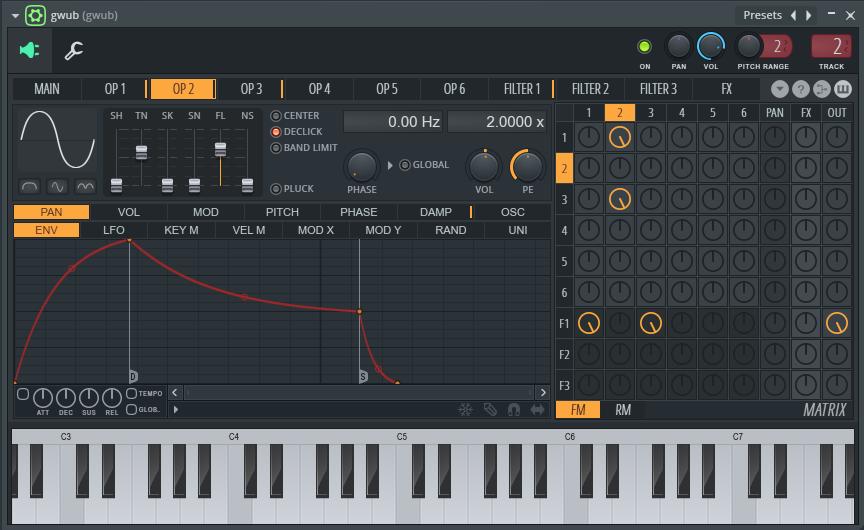This screenshot has height=530, width=864.
Task: Switch to the FILTER 1 tab
Action: tap(522, 89)
